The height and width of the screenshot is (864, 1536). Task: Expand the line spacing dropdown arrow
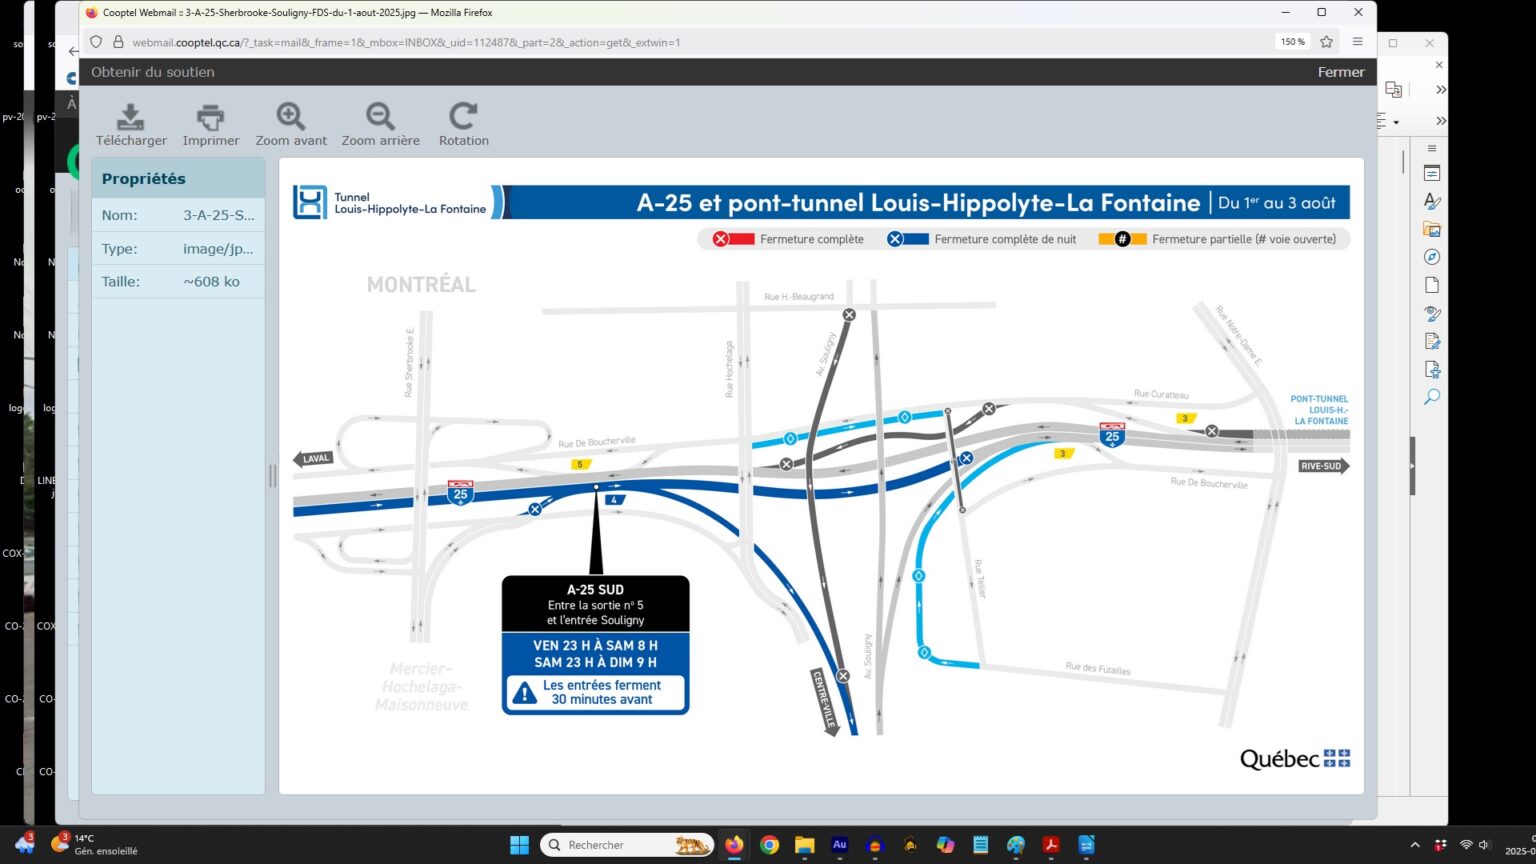coord(1396,122)
